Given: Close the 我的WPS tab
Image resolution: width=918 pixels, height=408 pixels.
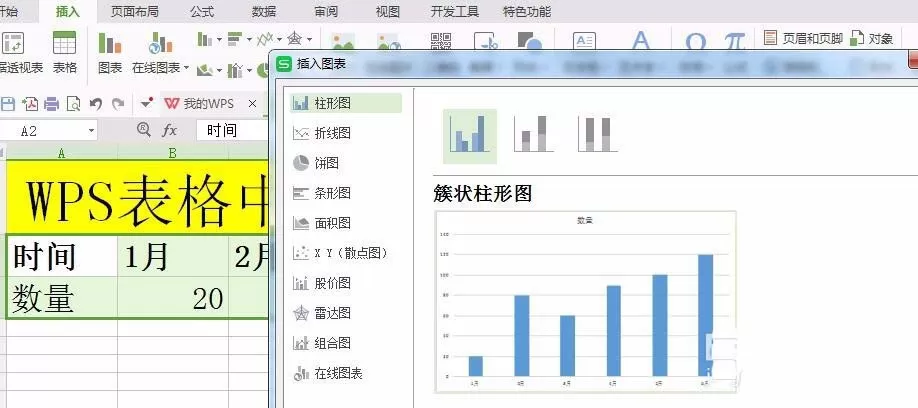Looking at the screenshot, I should tap(252, 104).
